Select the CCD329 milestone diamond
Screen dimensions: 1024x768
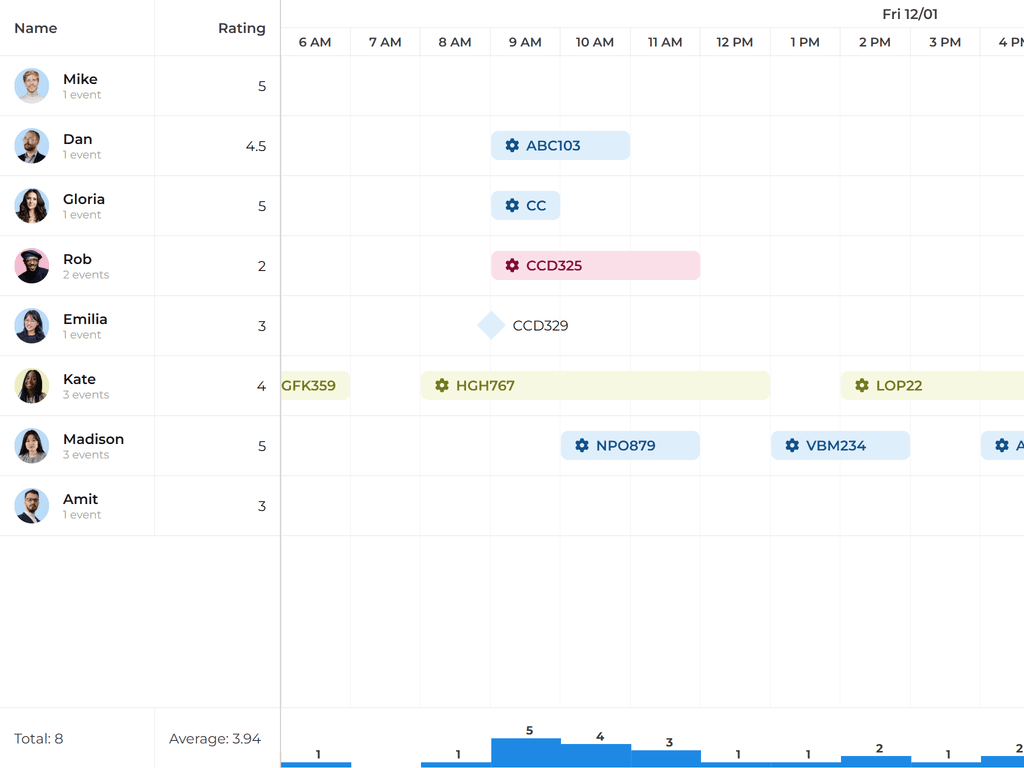pos(491,326)
